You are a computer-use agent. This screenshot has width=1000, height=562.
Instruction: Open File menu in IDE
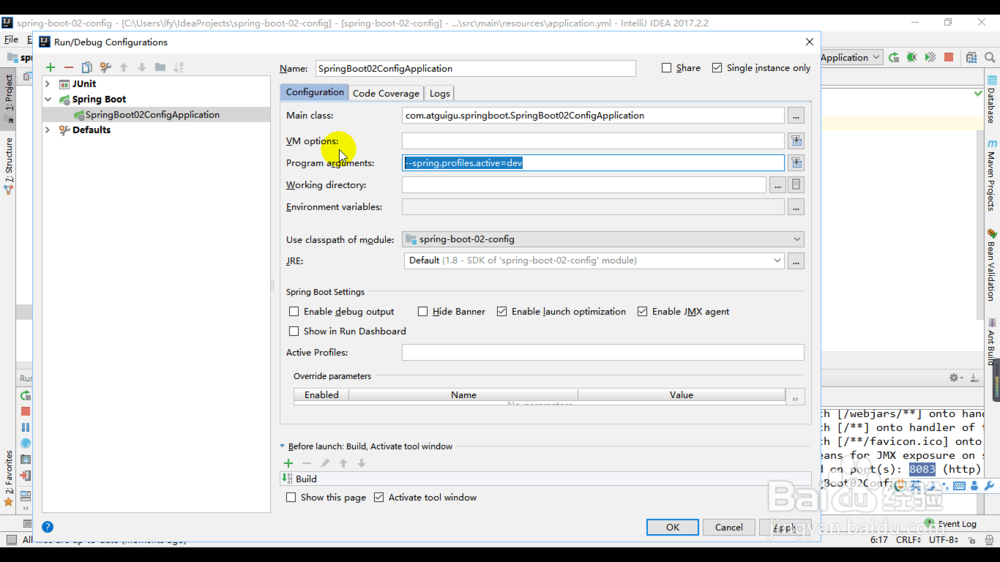(11, 40)
